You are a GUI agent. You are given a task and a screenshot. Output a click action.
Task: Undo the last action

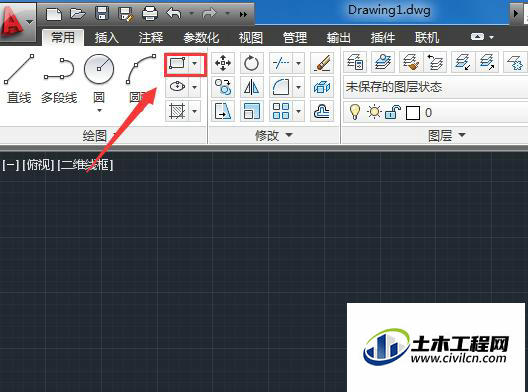(174, 14)
